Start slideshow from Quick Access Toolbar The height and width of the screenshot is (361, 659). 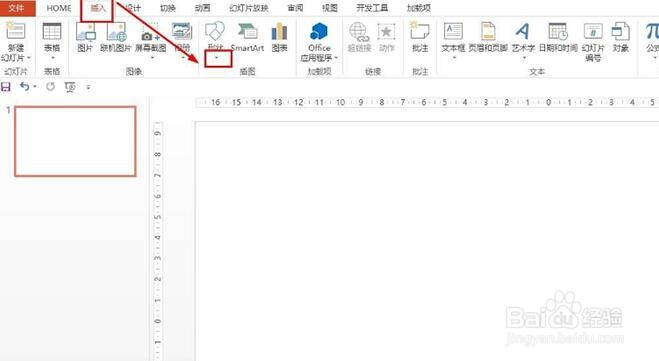click(70, 87)
